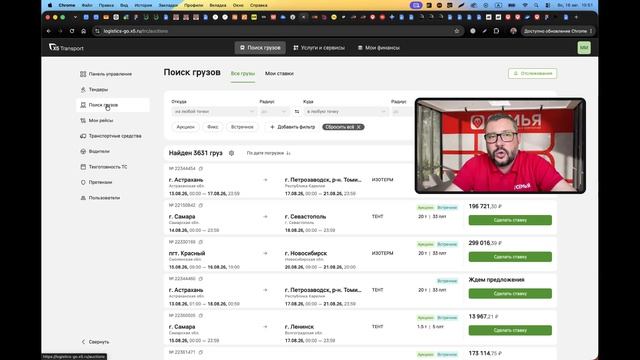Open the Закладки menu in the menu bar
This screenshot has width=640, height=360.
(x=168, y=5)
